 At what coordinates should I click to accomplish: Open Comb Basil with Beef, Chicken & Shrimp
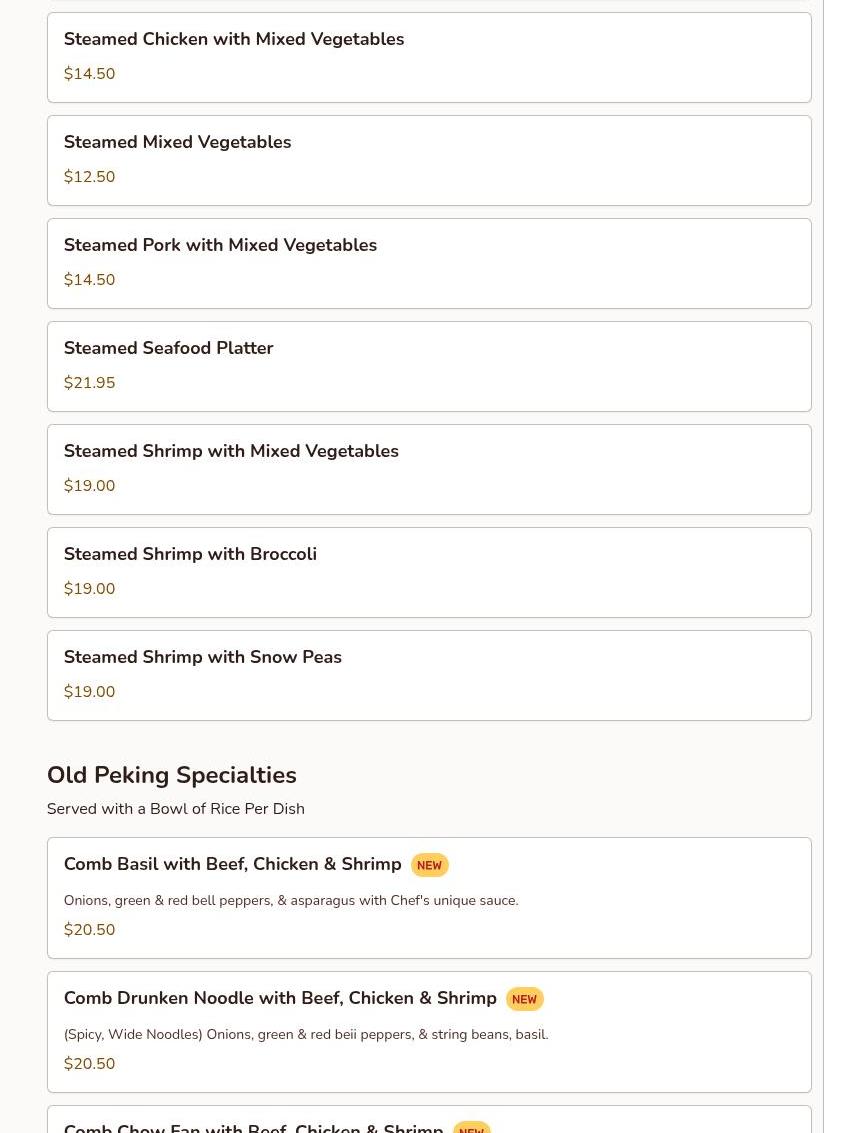(232, 865)
